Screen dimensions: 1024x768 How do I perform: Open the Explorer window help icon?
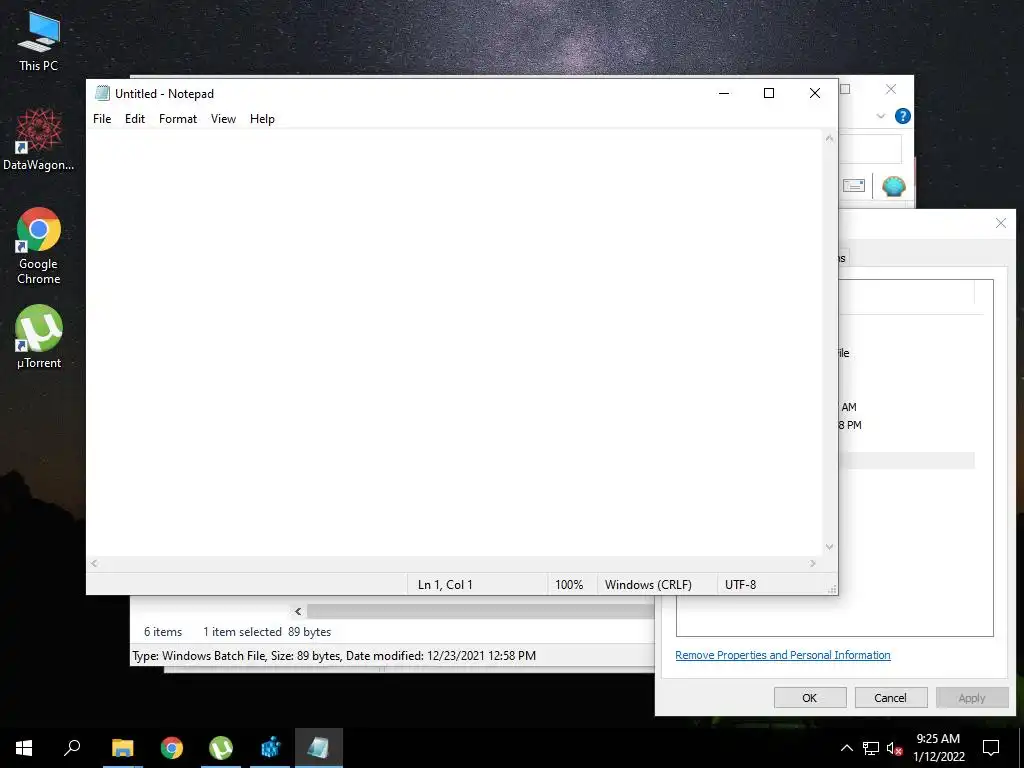[x=903, y=116]
